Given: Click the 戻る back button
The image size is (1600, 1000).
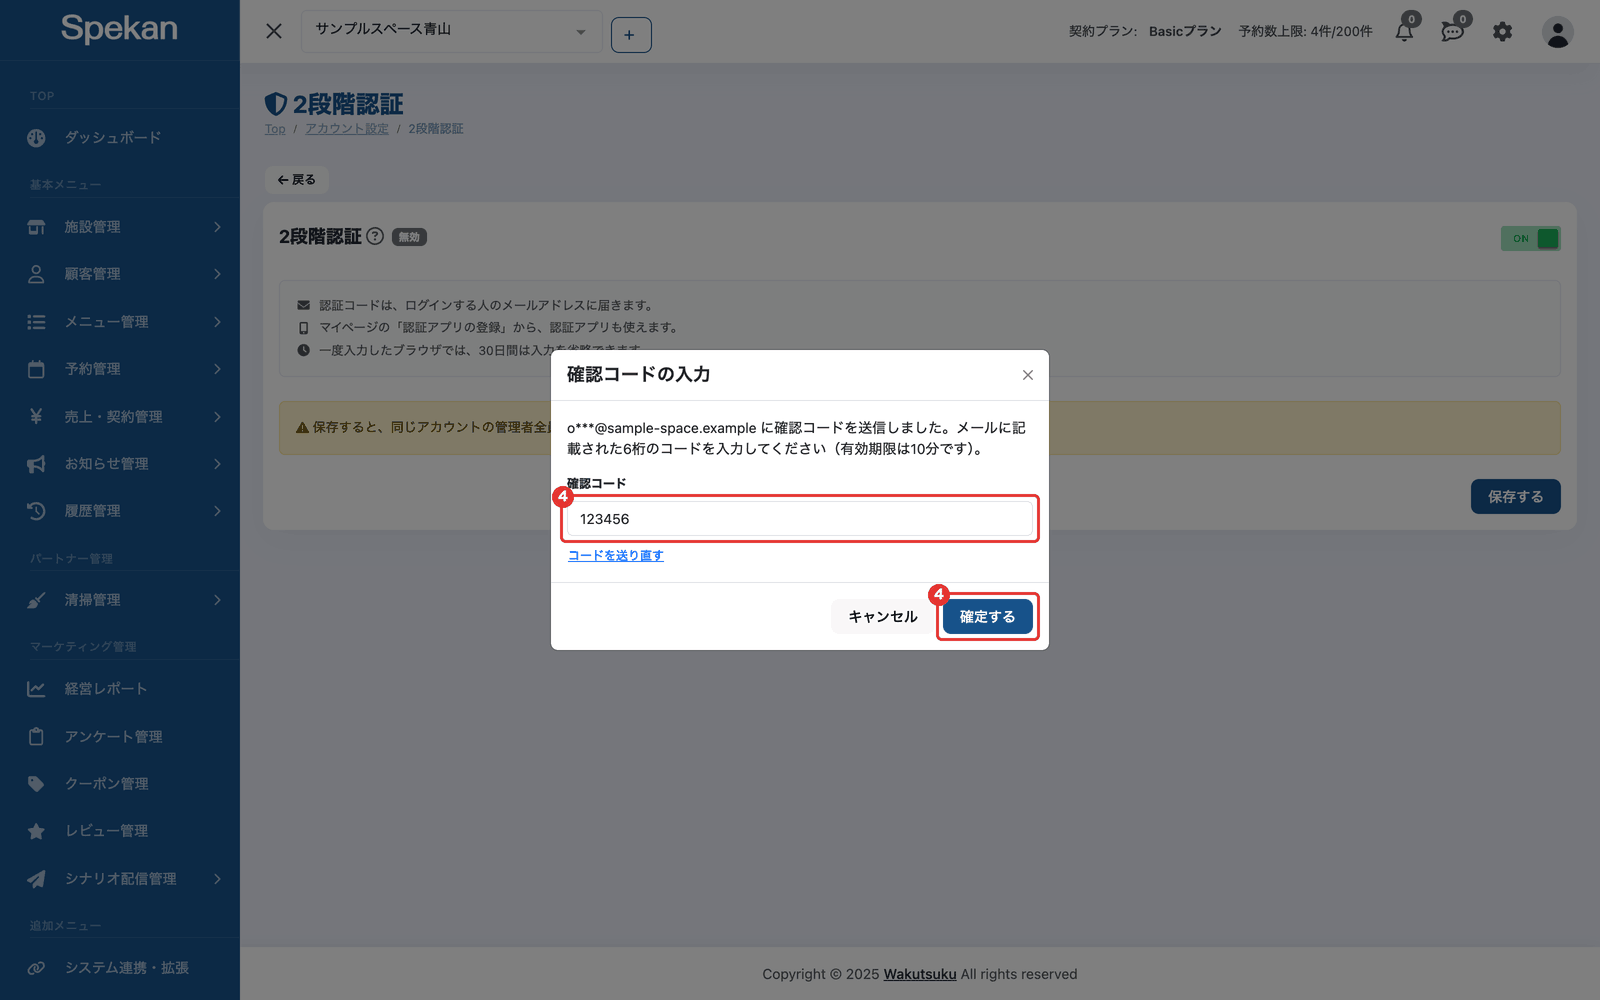Looking at the screenshot, I should pos(297,180).
